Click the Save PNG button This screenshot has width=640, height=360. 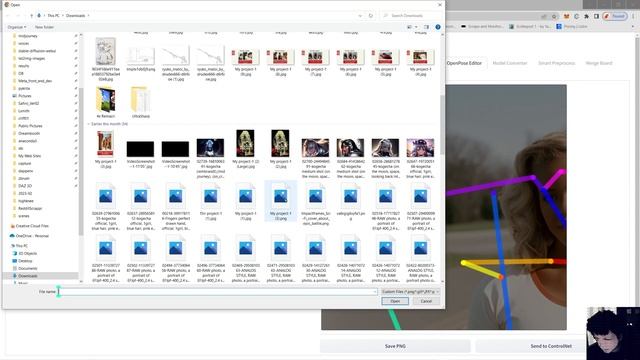[395, 346]
